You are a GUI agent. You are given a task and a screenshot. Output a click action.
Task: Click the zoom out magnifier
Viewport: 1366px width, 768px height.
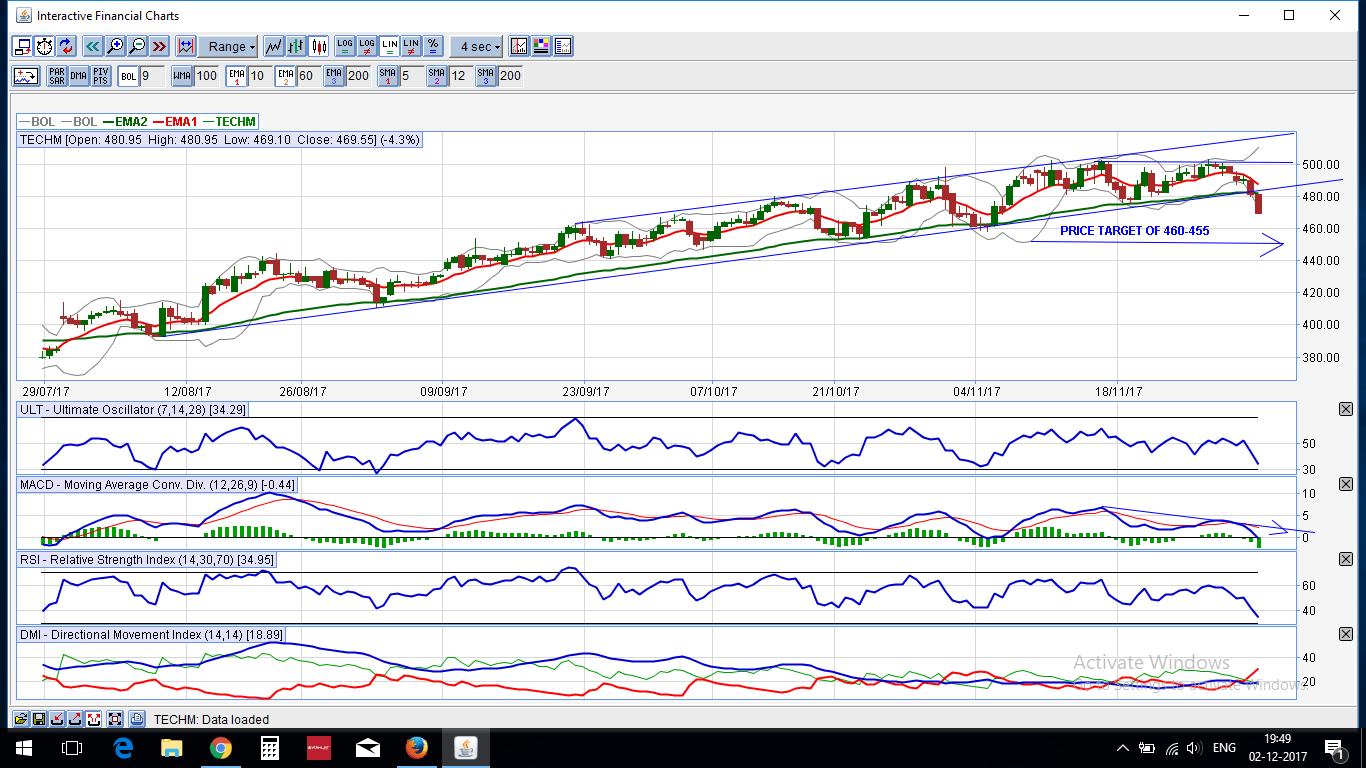tap(137, 46)
